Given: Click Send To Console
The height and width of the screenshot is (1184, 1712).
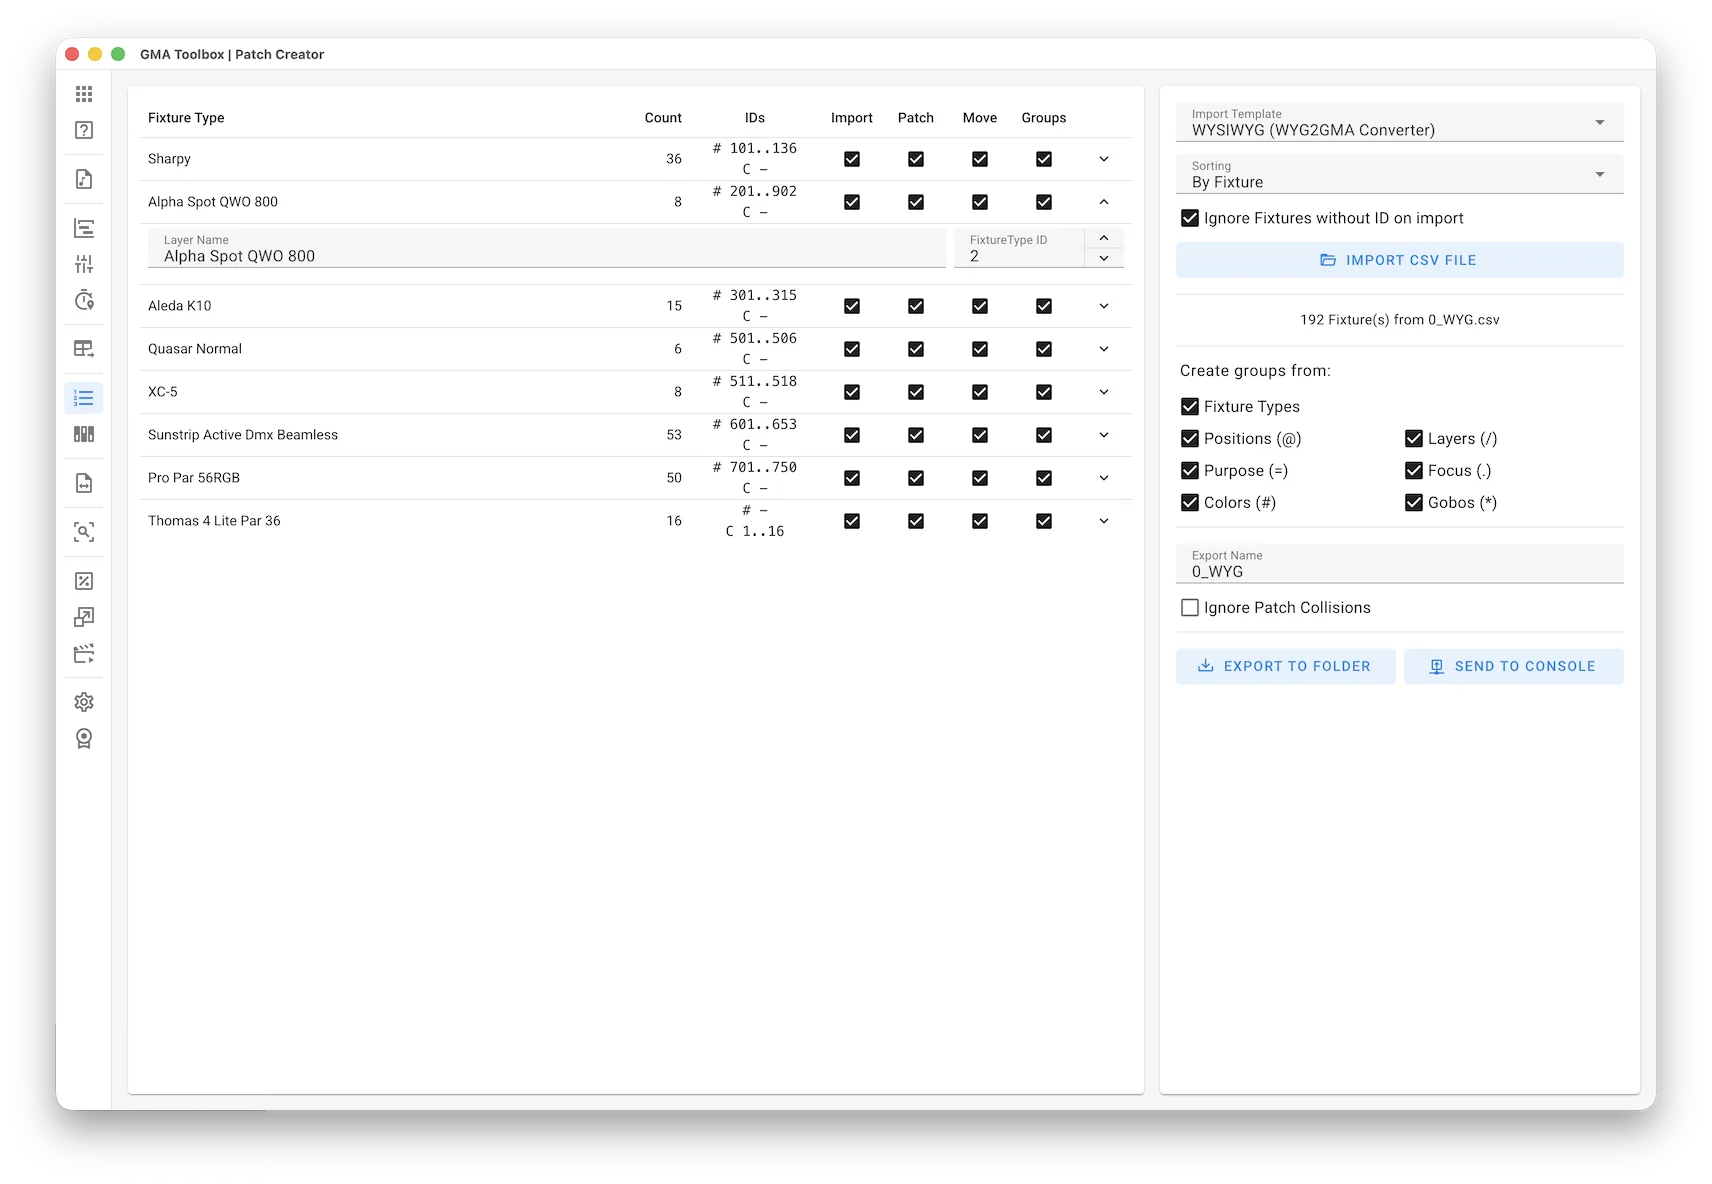Looking at the screenshot, I should click(x=1513, y=666).
